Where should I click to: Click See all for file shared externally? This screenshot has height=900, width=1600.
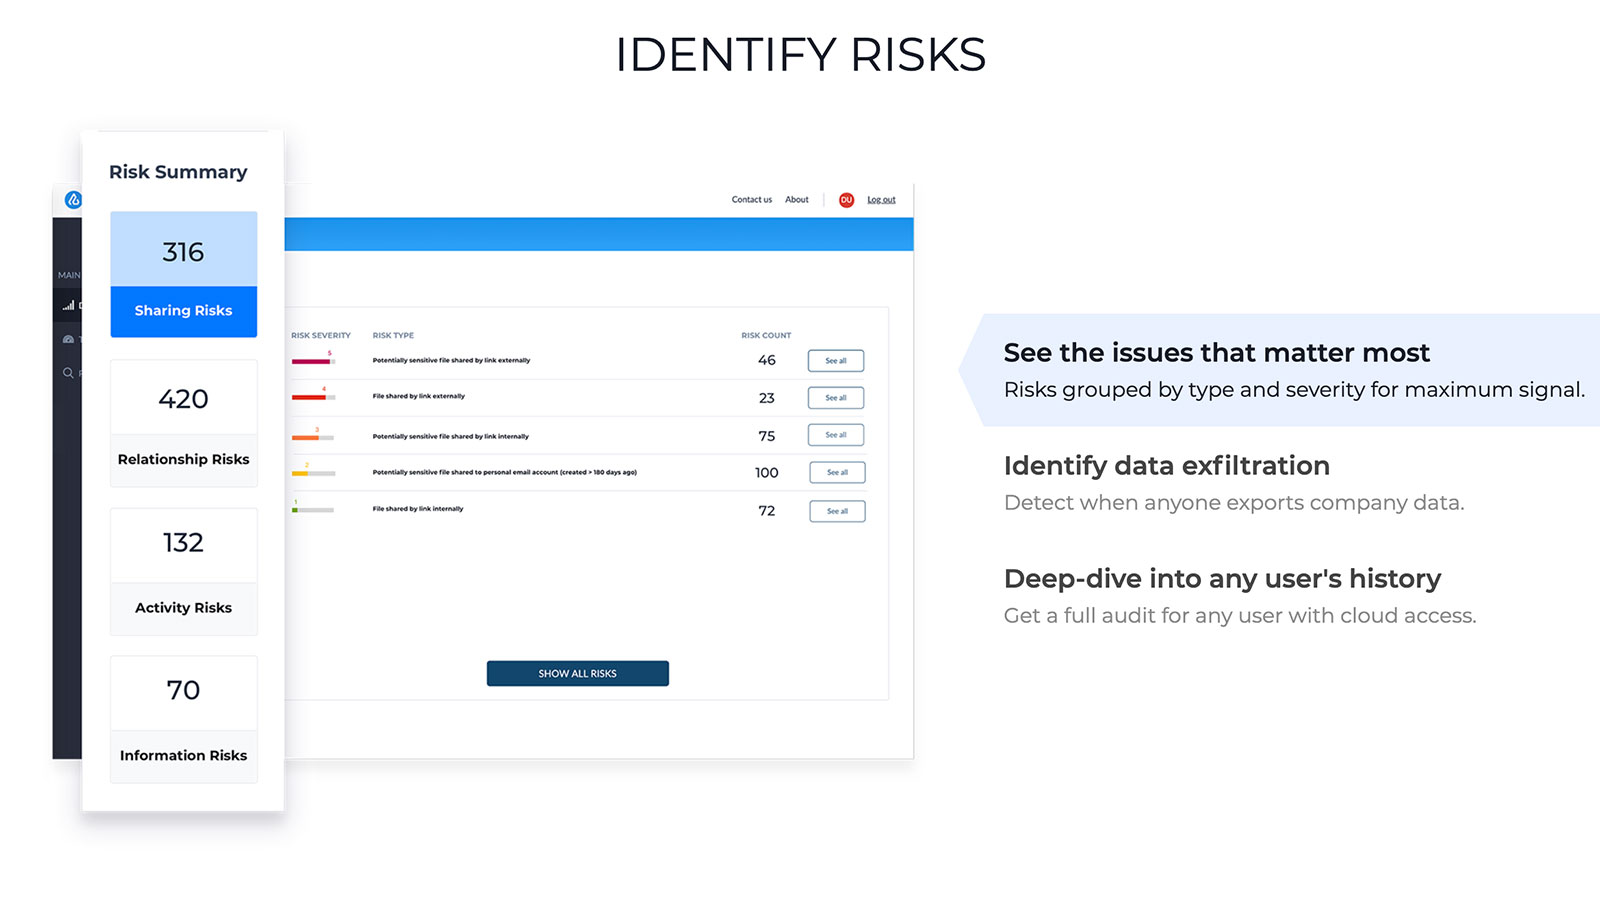point(836,398)
